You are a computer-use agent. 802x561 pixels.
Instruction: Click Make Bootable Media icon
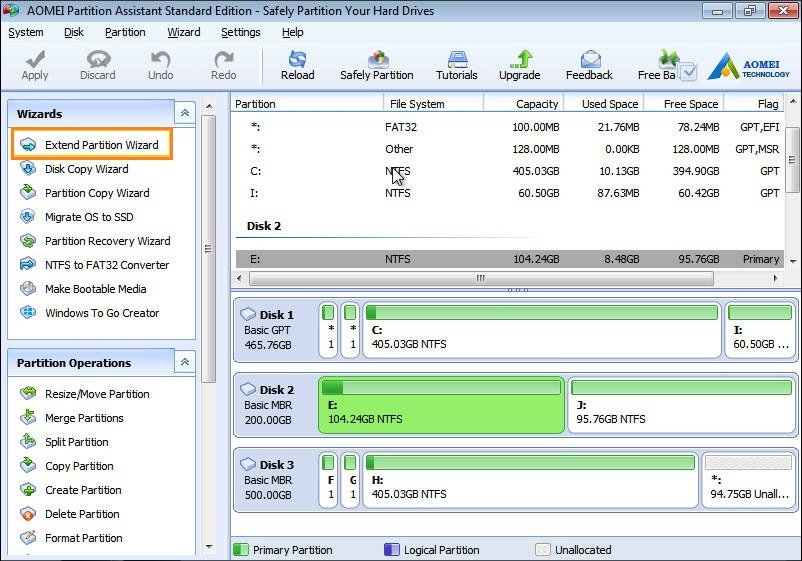click(28, 289)
